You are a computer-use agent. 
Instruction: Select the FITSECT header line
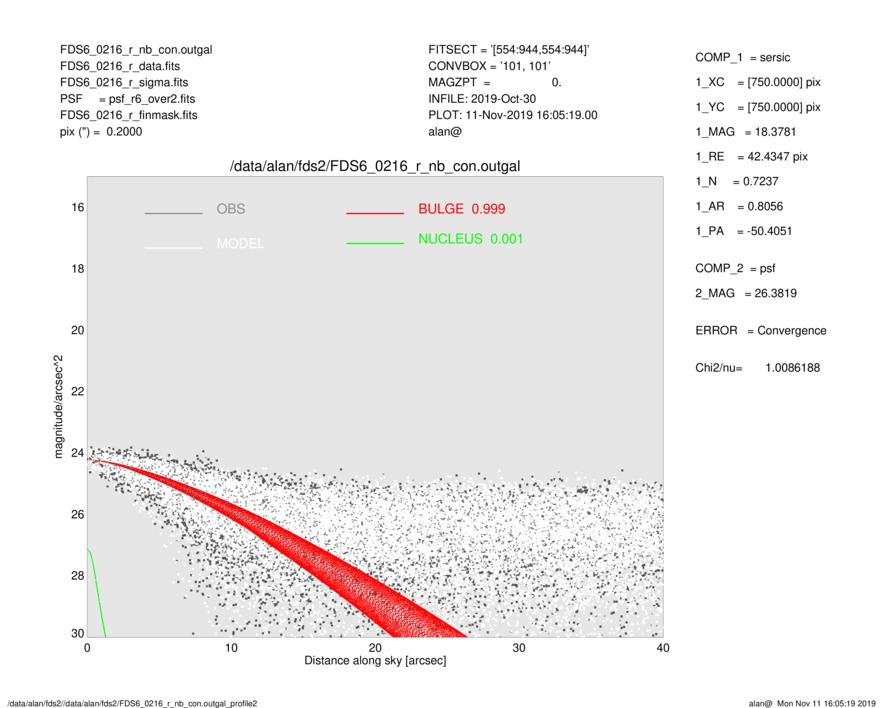click(509, 50)
